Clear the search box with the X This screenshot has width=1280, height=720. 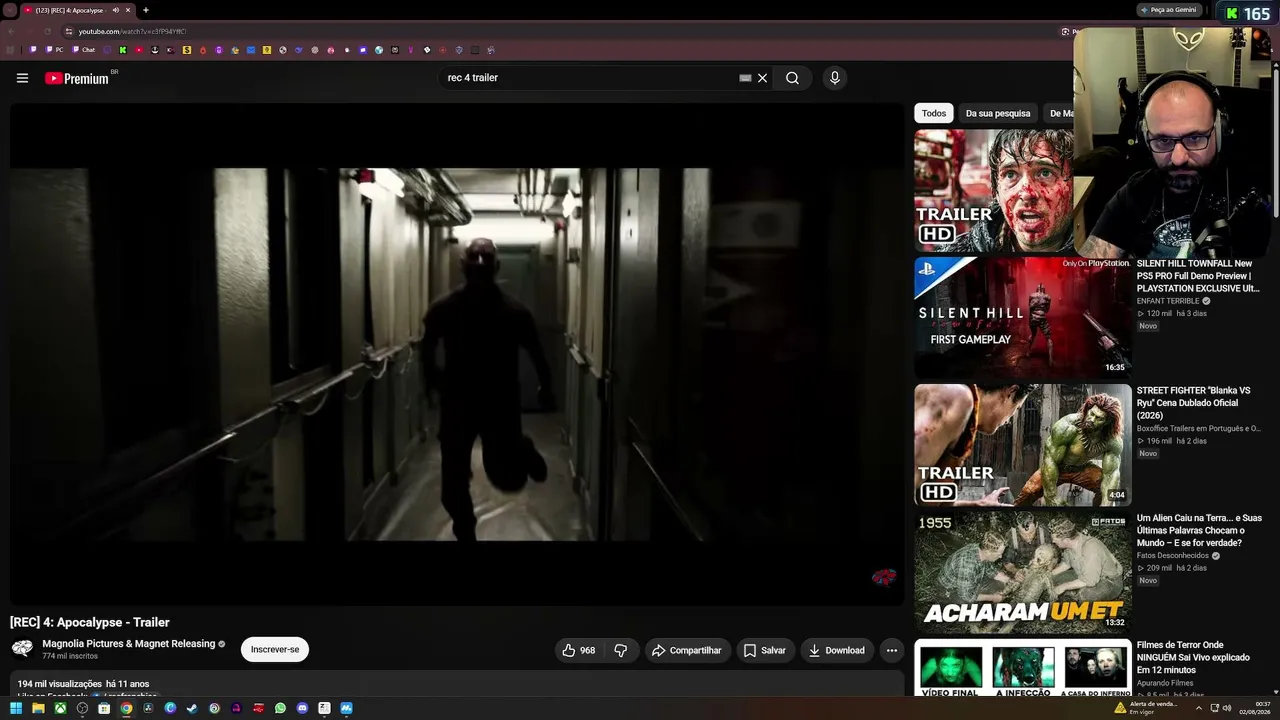tap(762, 78)
